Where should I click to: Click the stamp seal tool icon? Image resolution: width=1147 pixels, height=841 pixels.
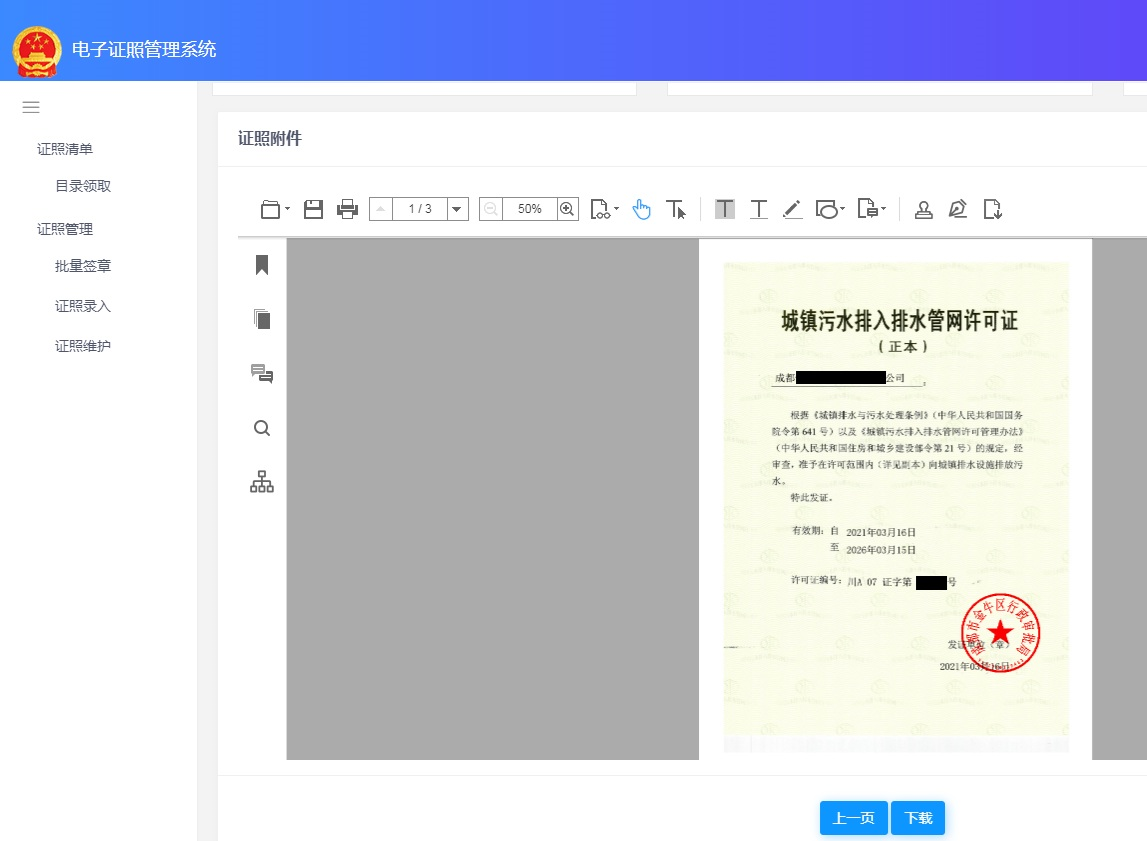click(924, 209)
